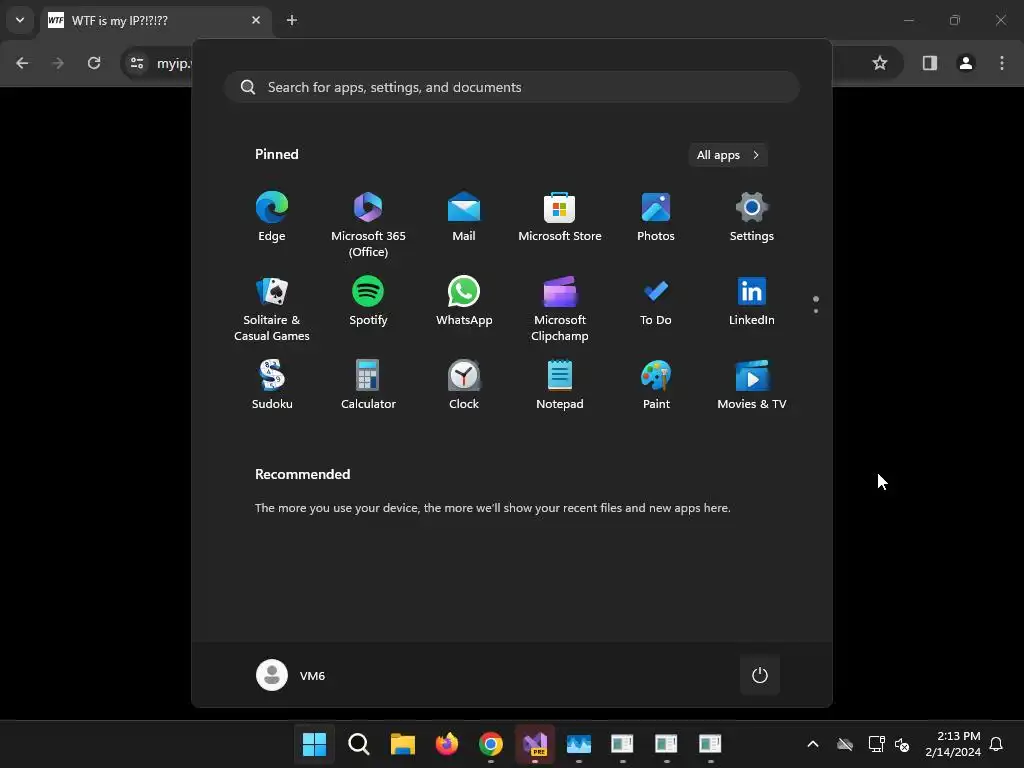1024x768 pixels.
Task: Launch the Photos app
Action: click(656, 217)
